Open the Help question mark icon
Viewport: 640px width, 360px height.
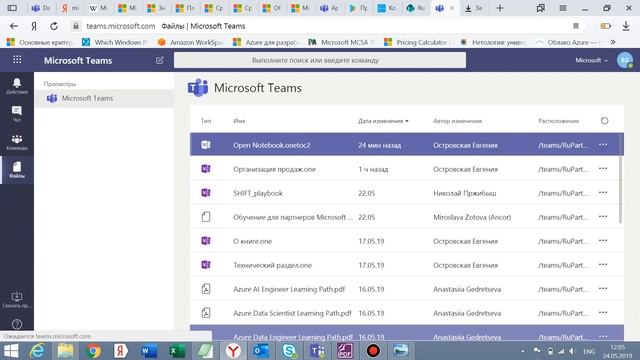[x=17, y=324]
